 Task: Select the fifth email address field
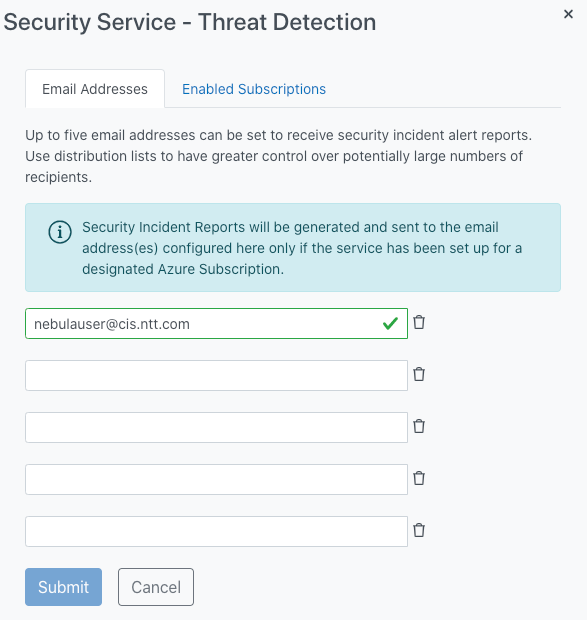pyautogui.click(x=216, y=531)
